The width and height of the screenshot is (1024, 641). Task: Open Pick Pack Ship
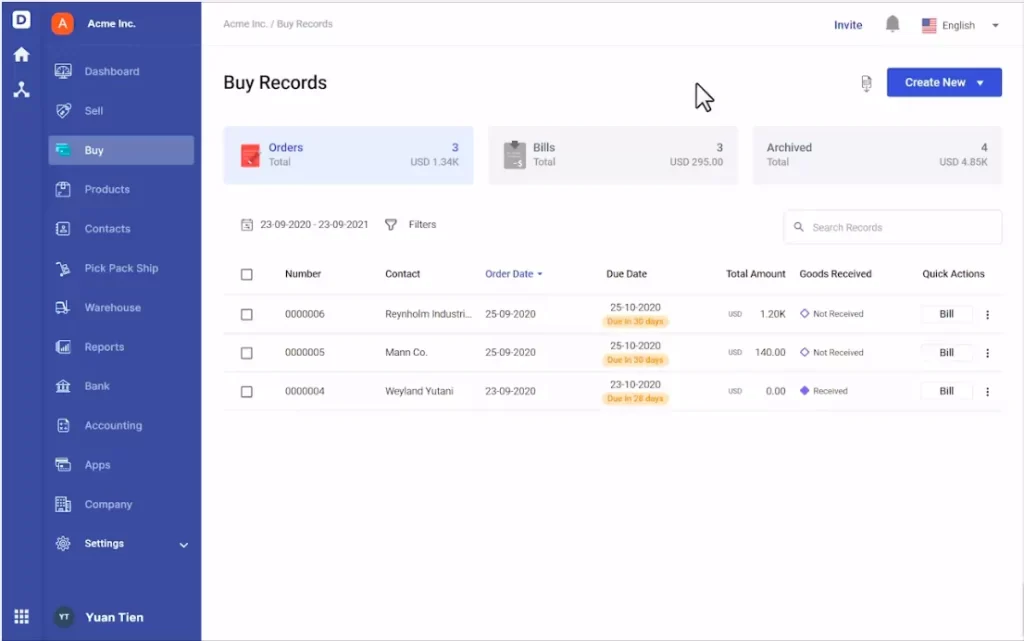tap(121, 268)
